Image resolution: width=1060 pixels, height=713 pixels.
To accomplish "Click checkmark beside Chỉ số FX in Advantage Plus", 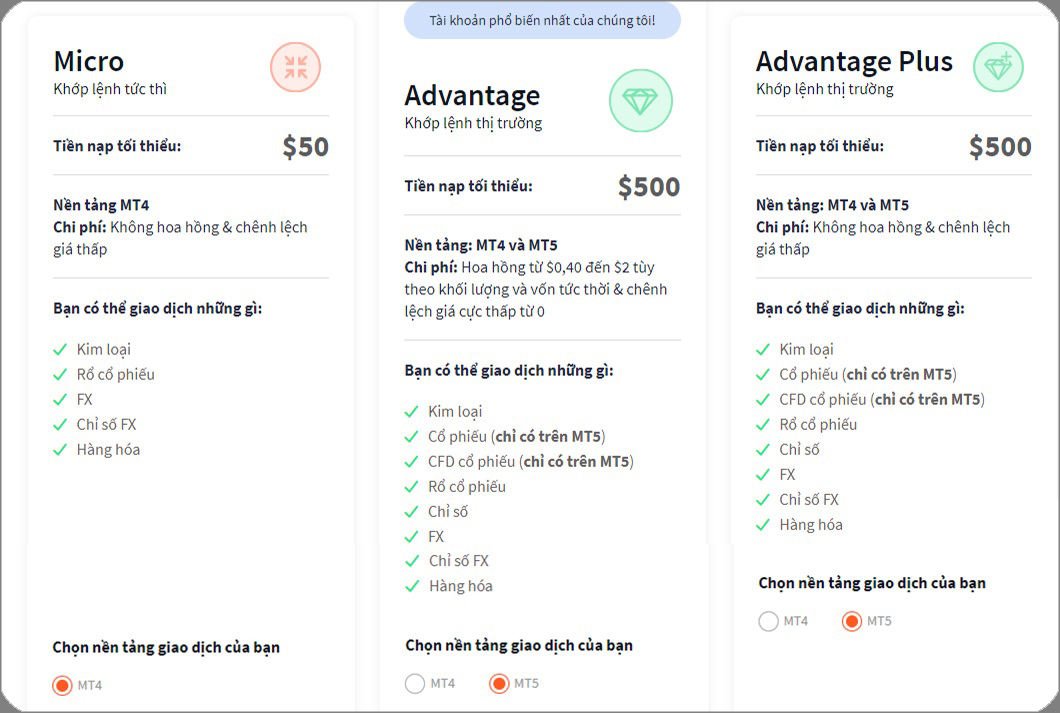I will click(x=763, y=500).
